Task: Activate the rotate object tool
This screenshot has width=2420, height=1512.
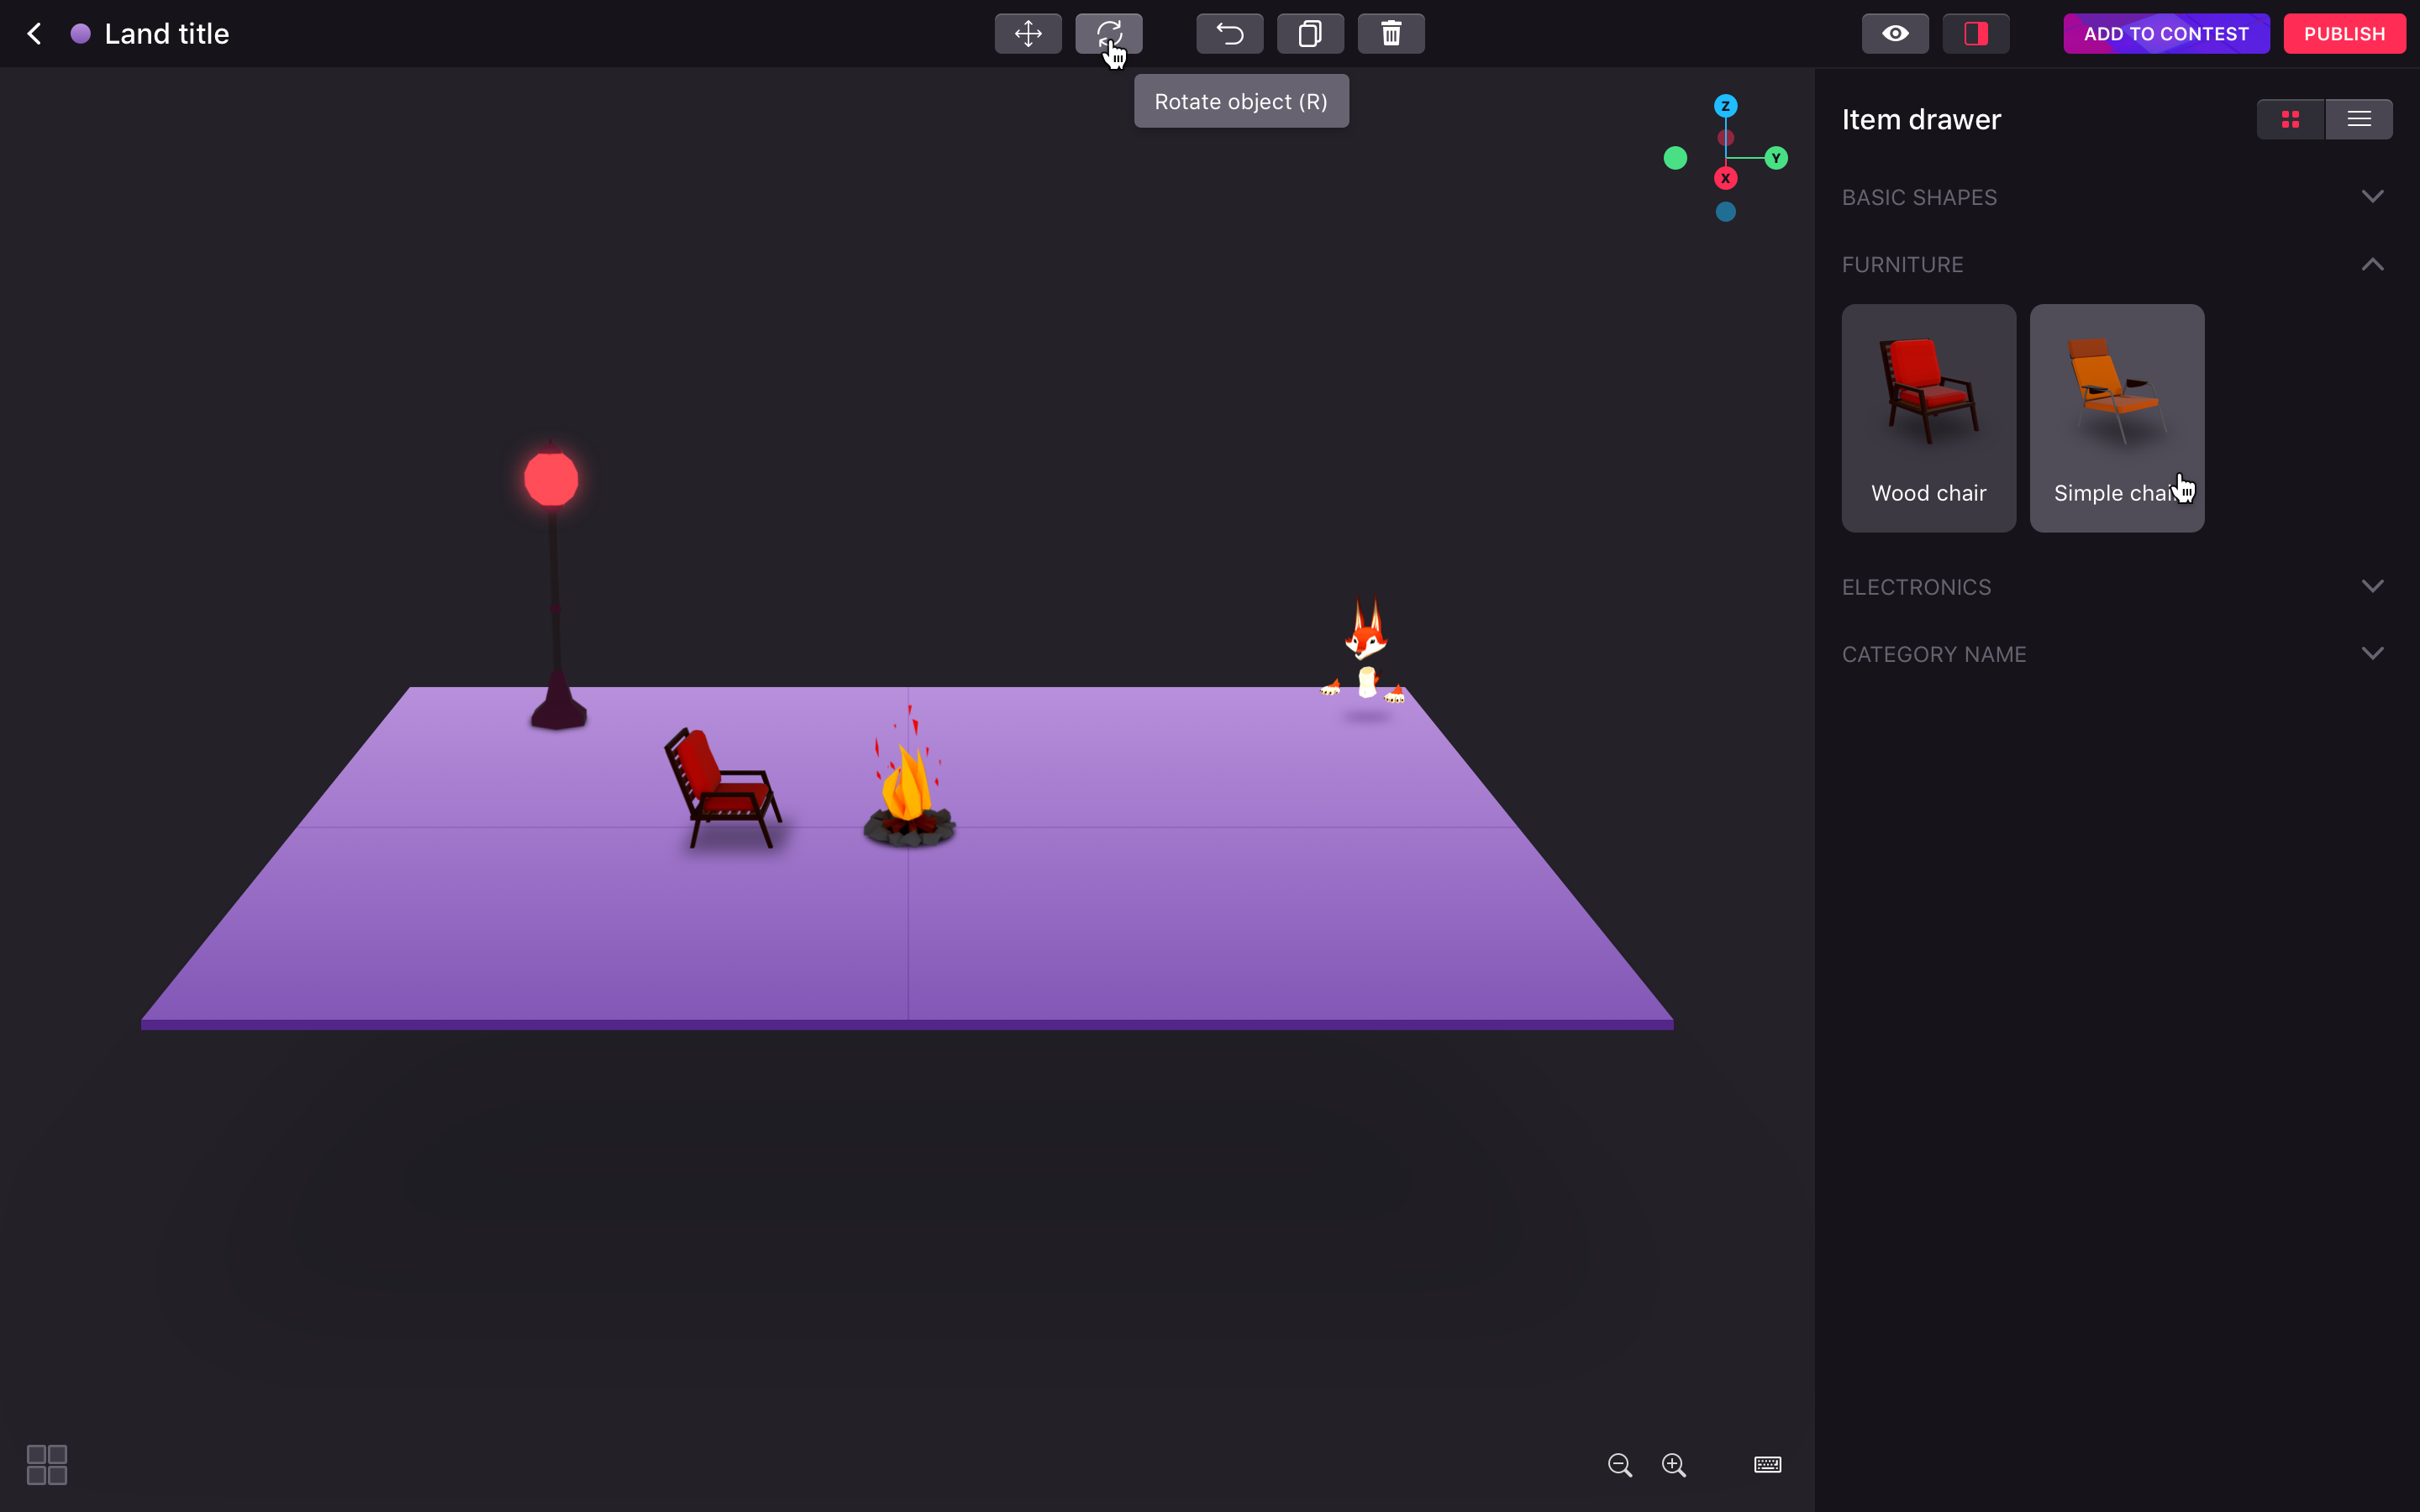Action: point(1108,33)
